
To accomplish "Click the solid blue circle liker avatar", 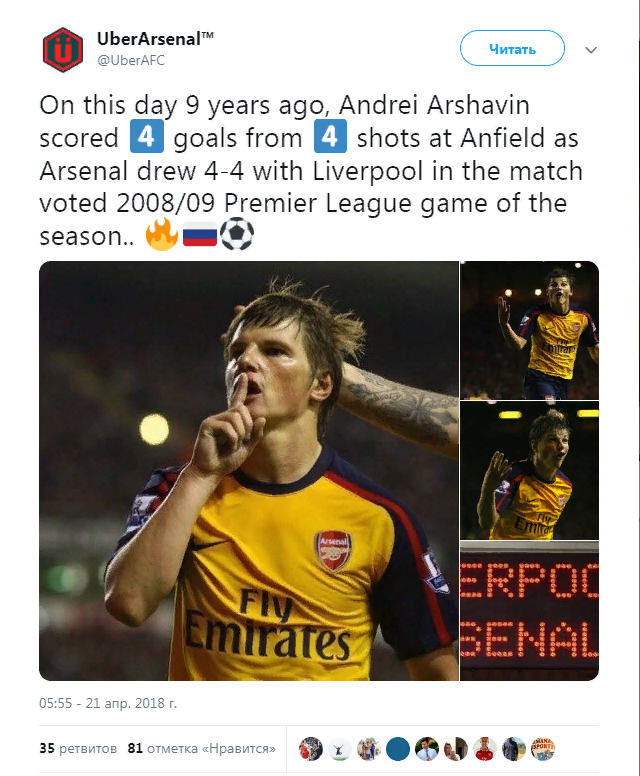I will coord(398,748).
